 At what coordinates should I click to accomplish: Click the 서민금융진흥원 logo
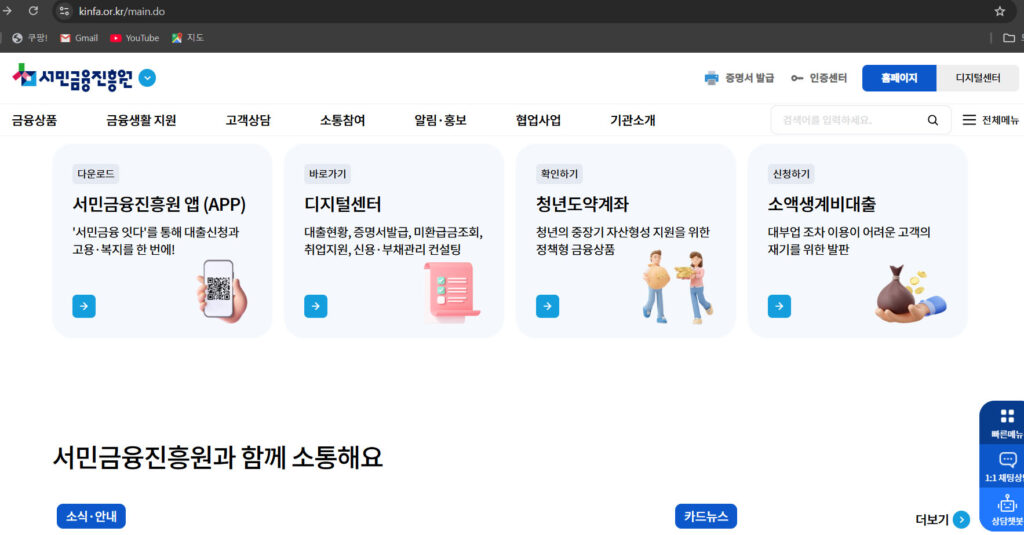click(x=72, y=78)
